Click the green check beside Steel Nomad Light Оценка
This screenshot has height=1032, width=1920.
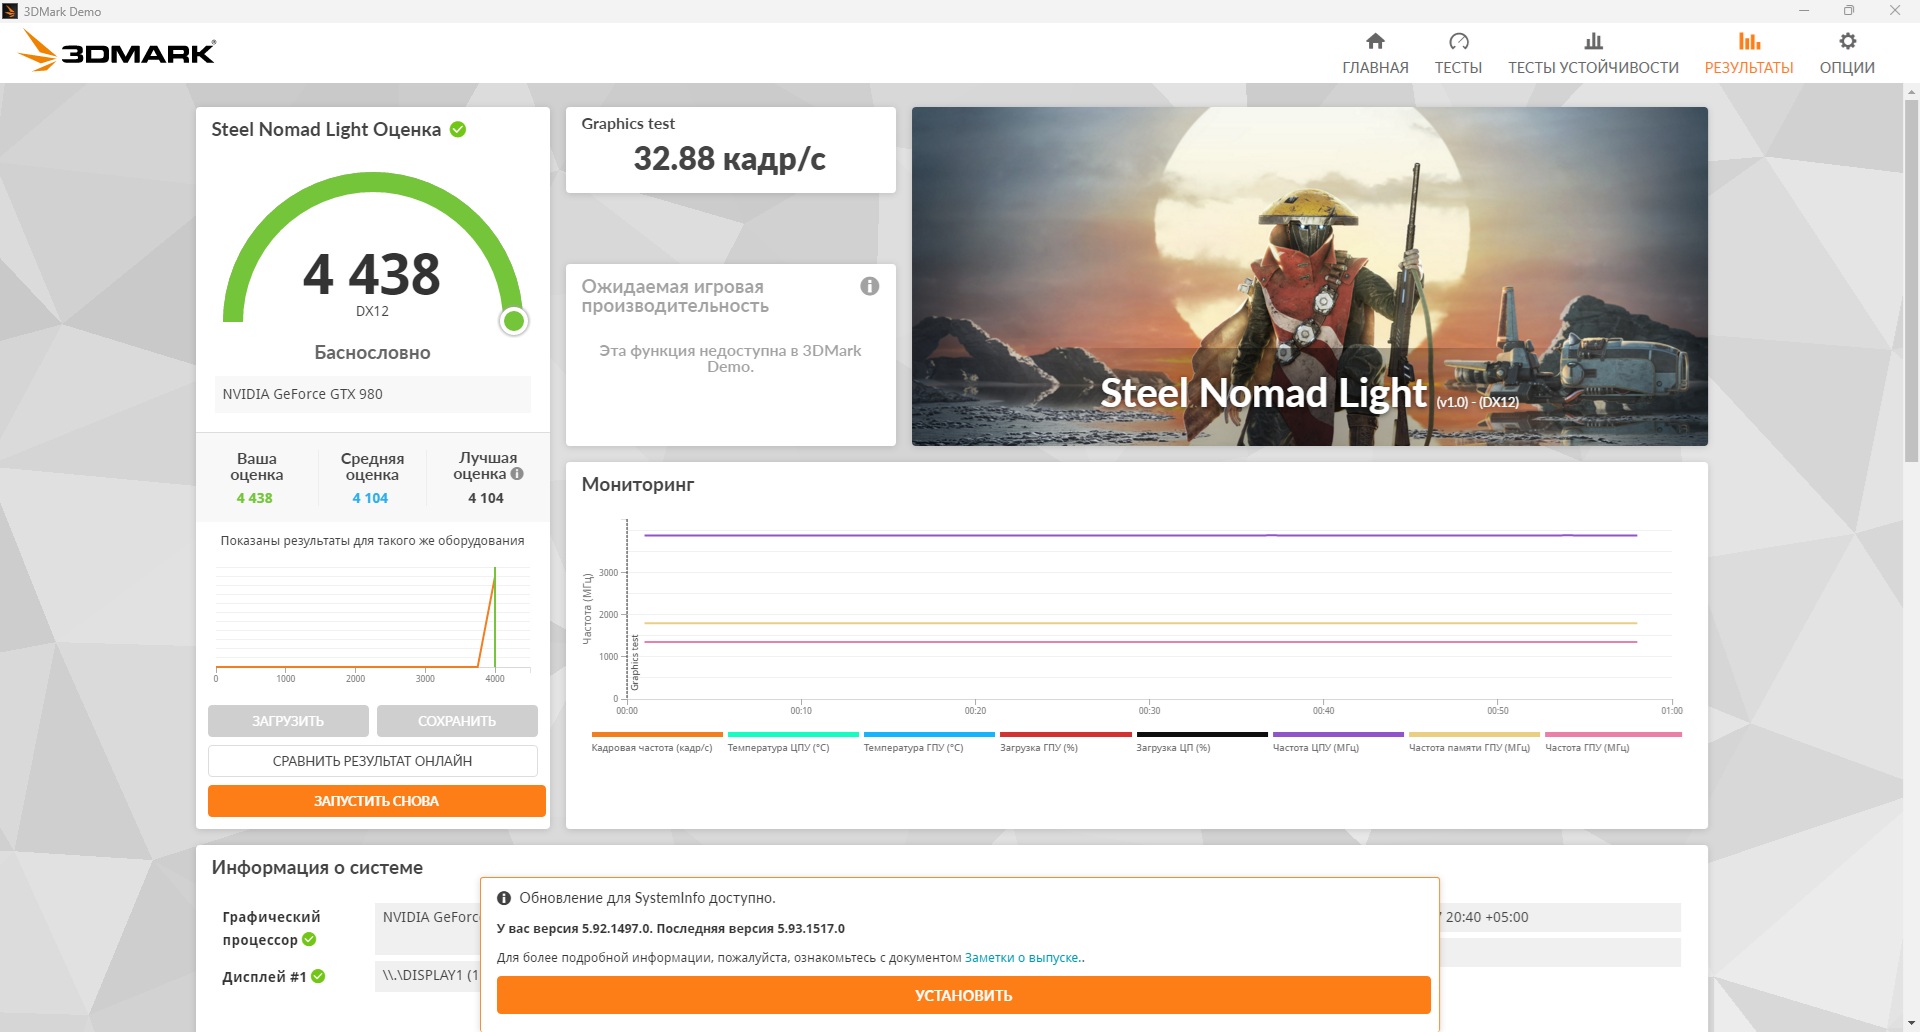pyautogui.click(x=458, y=129)
